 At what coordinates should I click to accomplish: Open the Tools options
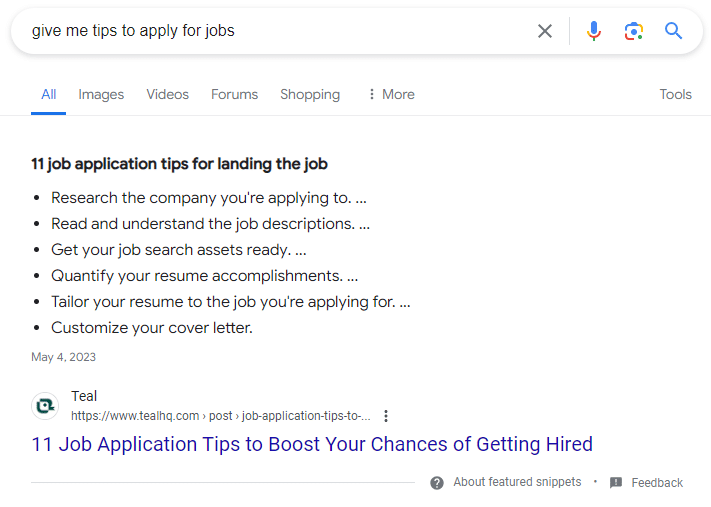coord(675,94)
